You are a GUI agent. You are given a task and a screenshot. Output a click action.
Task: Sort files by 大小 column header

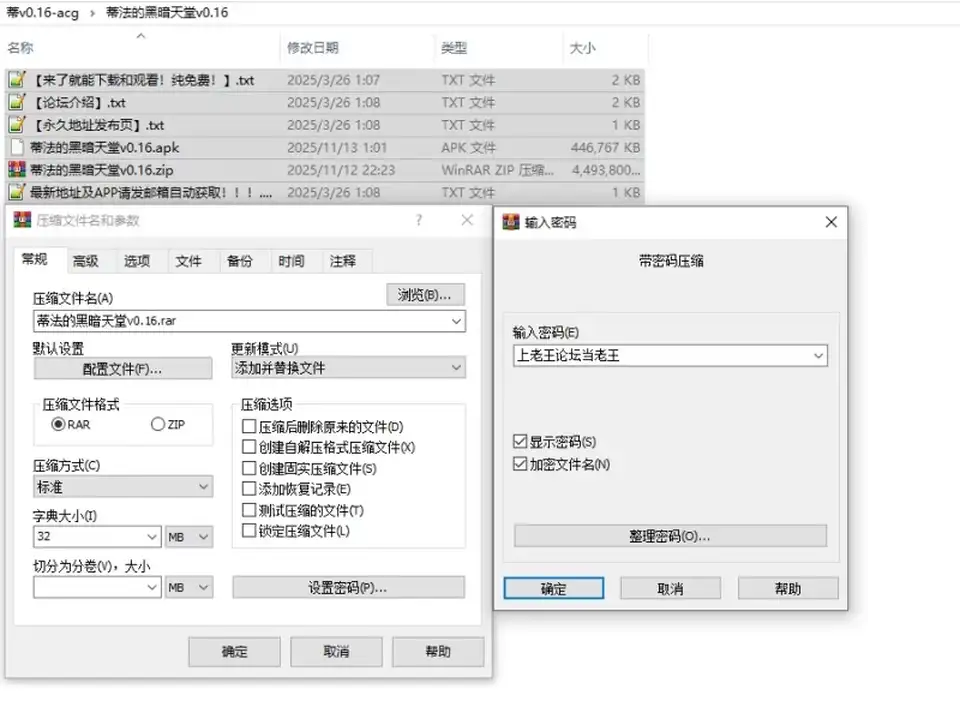tap(605, 48)
